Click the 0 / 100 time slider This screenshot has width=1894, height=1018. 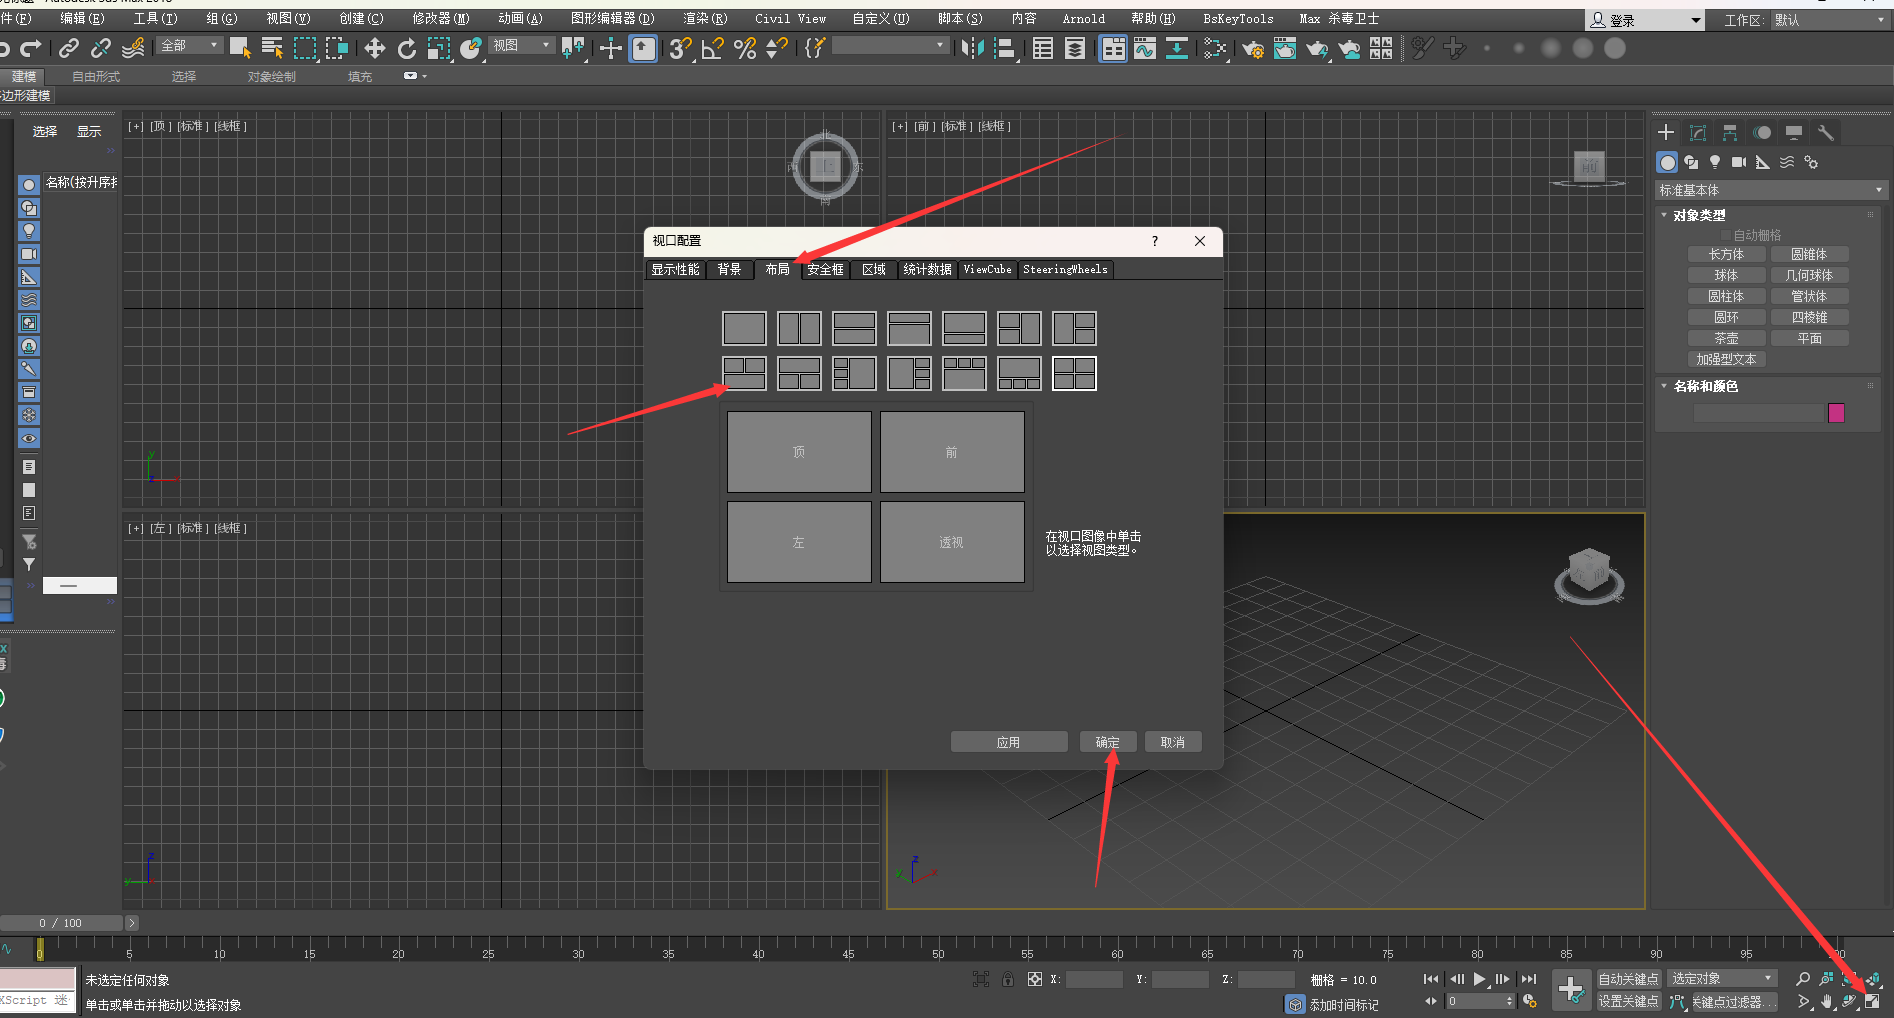61,923
